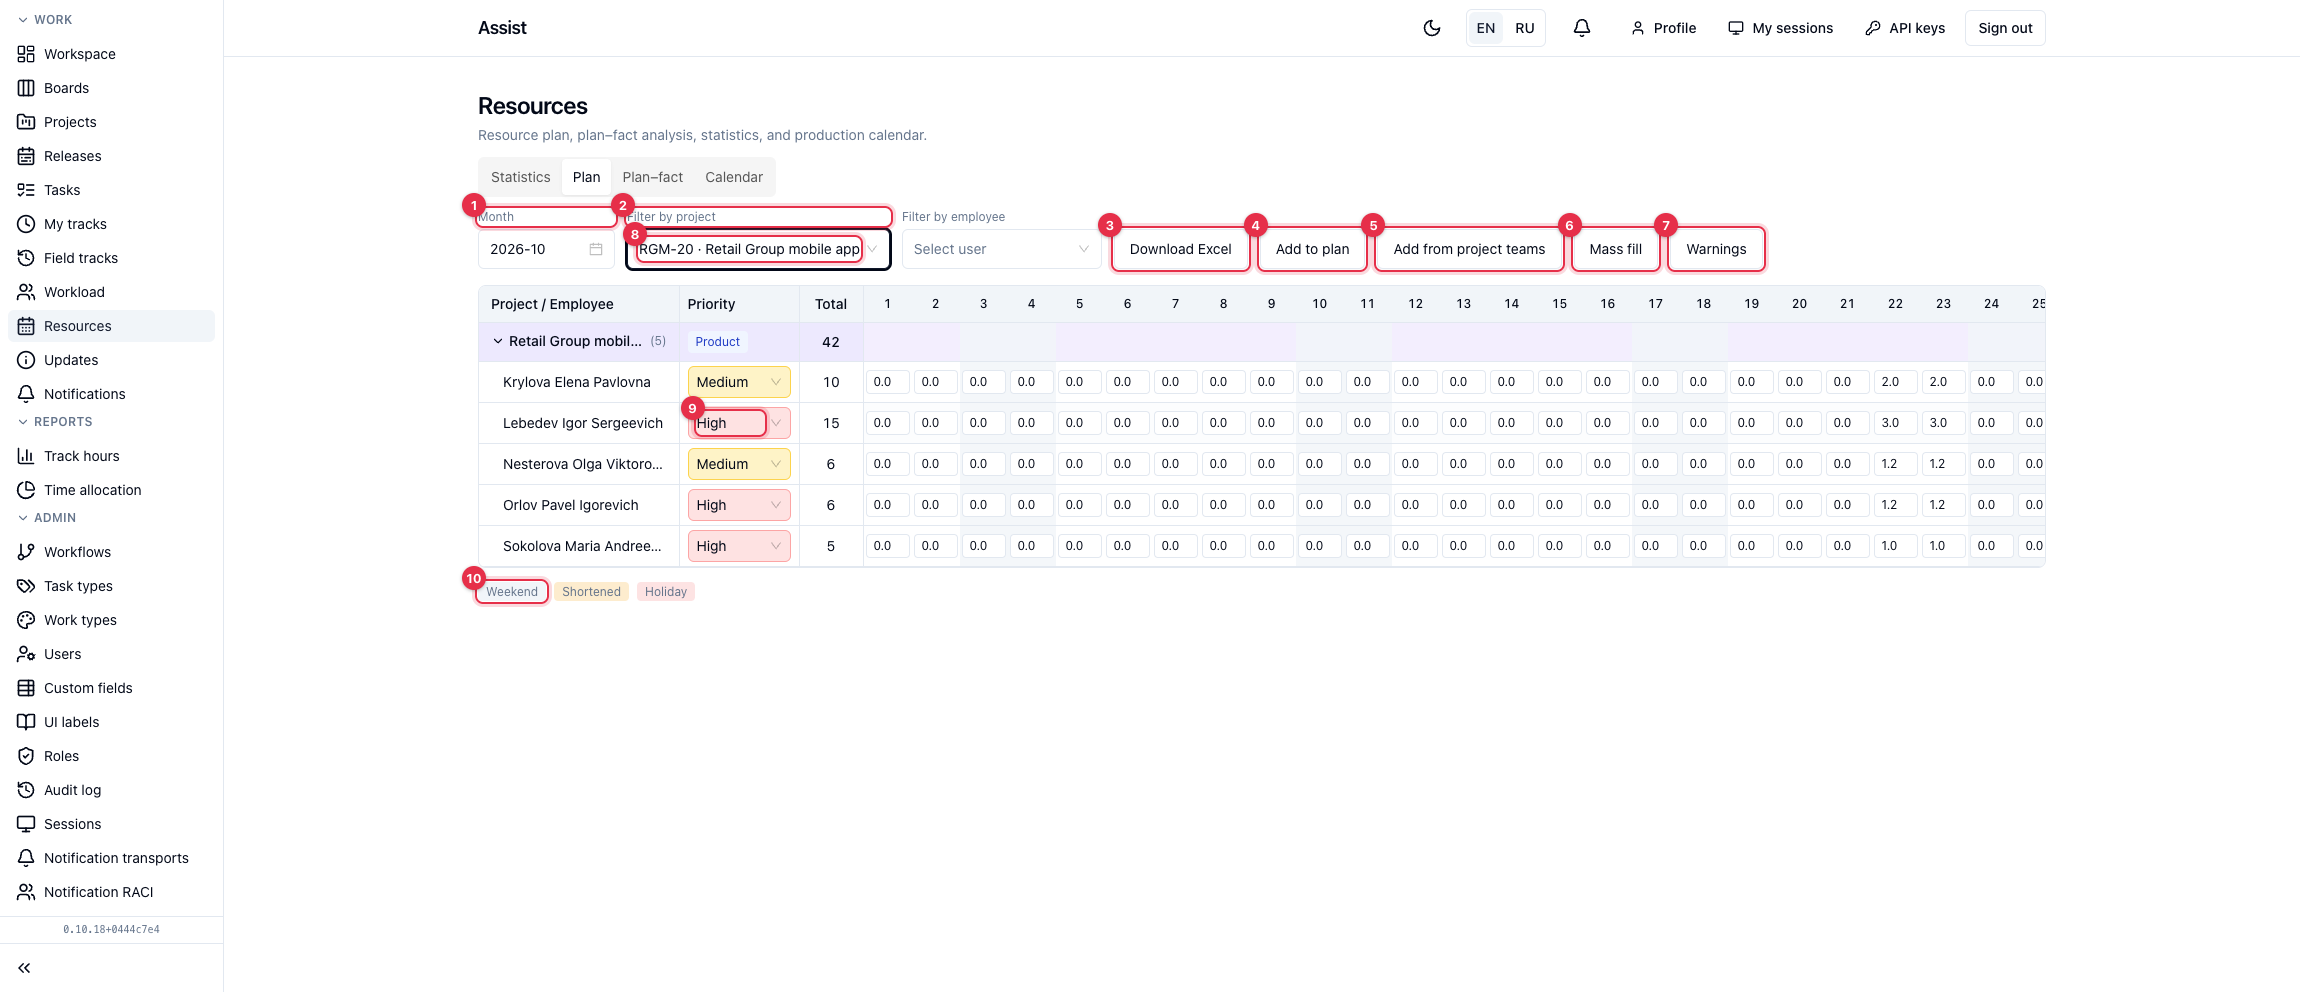Click the Holiday legend swatch
Viewport: 2300px width, 992px height.
tap(666, 592)
